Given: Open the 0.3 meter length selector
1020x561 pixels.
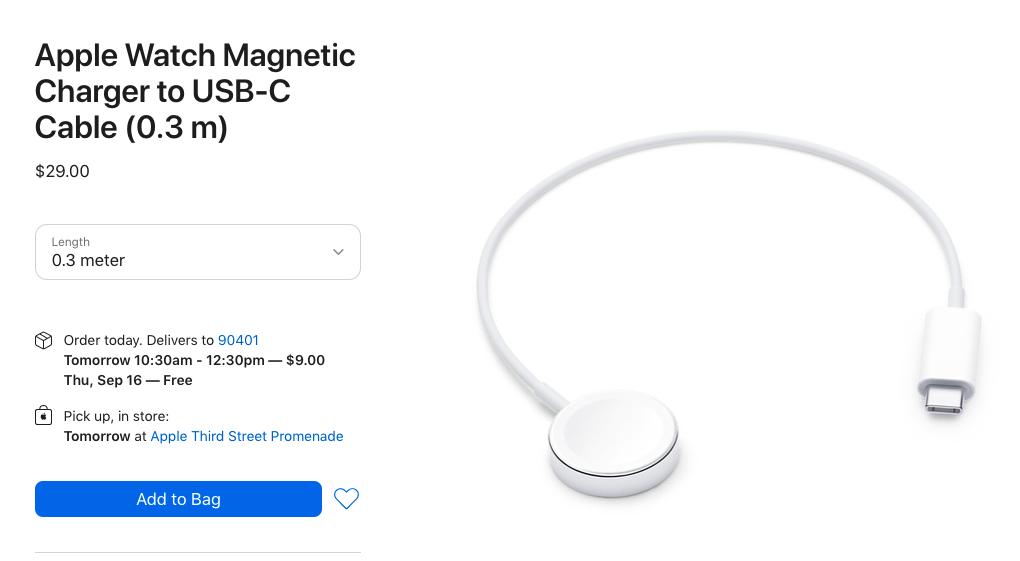Looking at the screenshot, I should point(198,252).
